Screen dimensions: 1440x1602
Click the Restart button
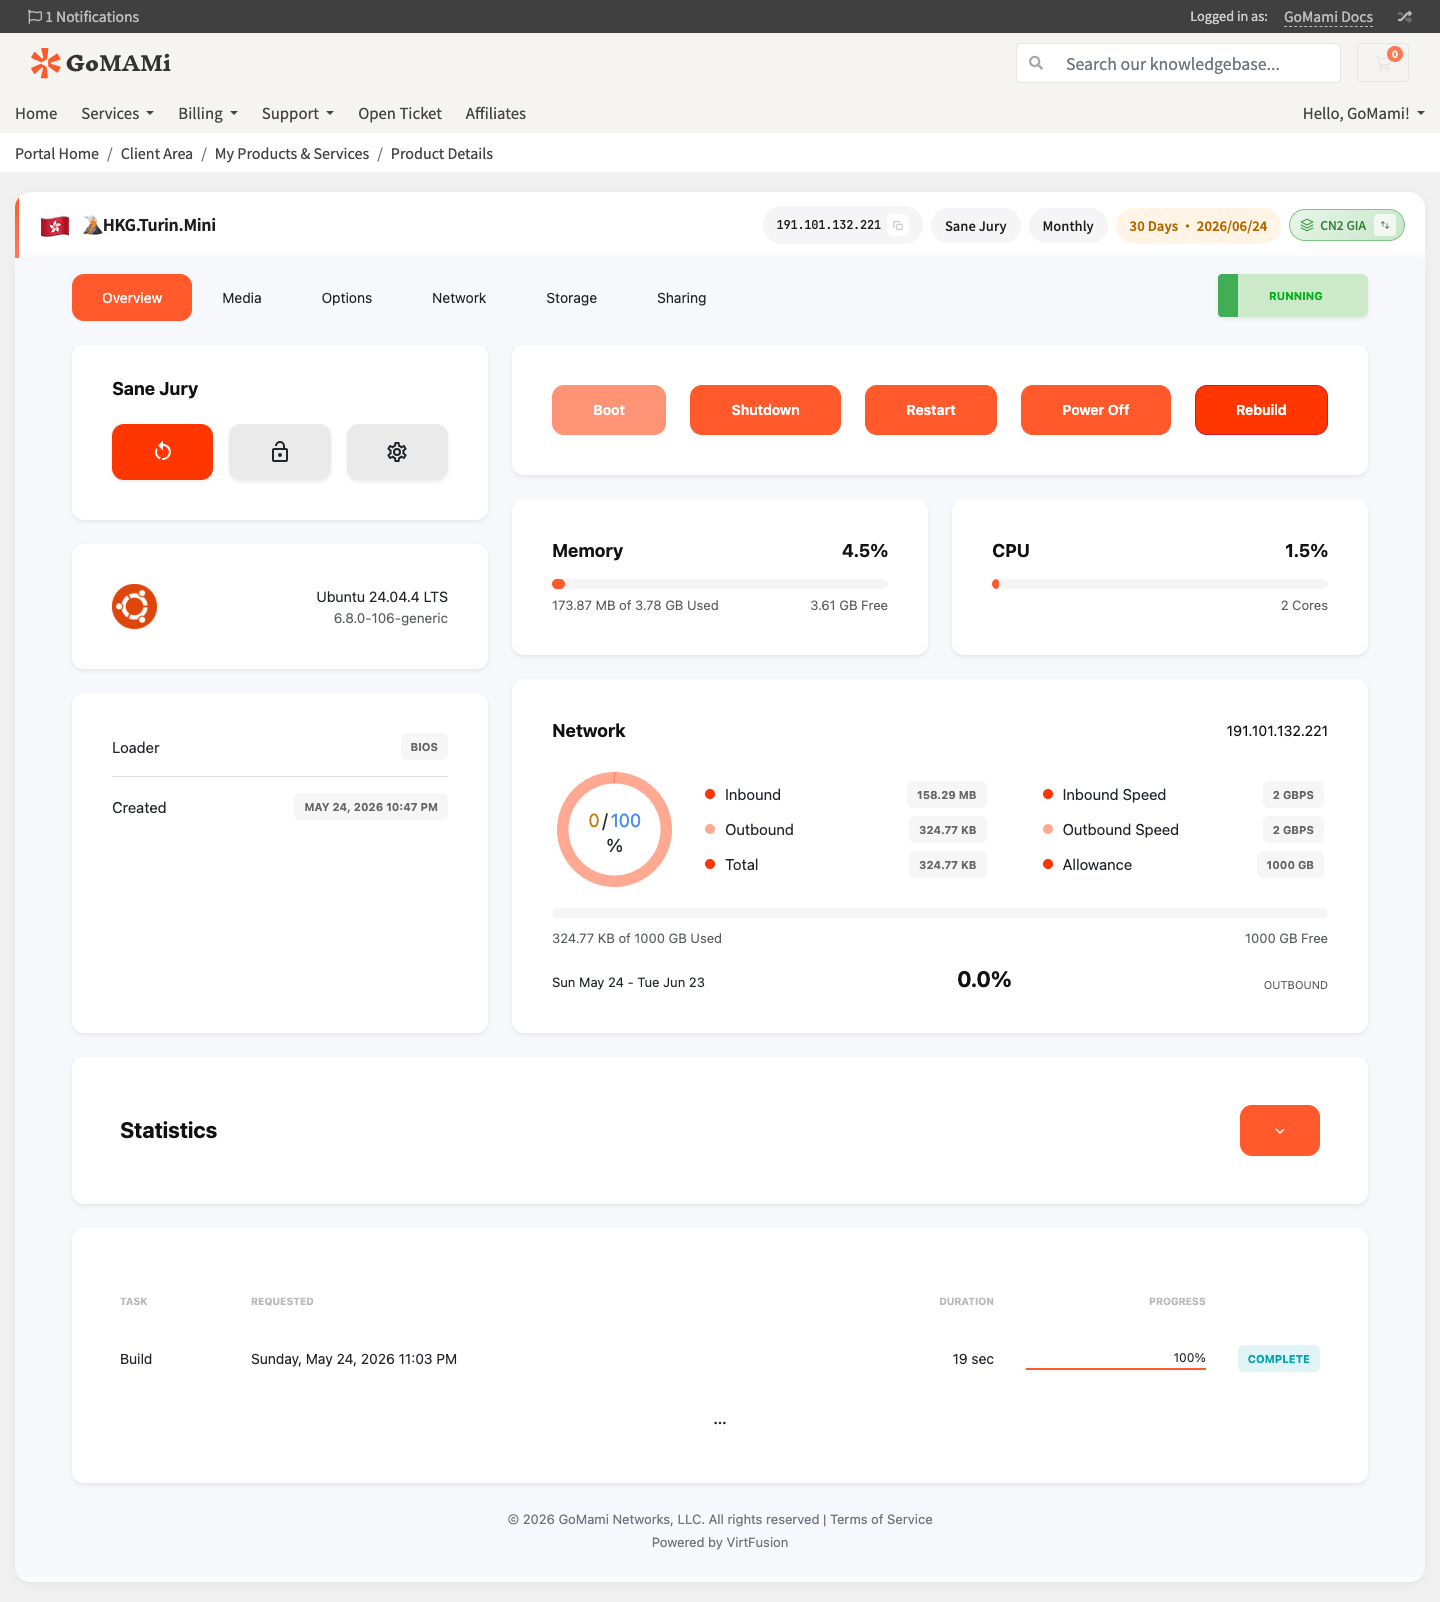pos(931,410)
